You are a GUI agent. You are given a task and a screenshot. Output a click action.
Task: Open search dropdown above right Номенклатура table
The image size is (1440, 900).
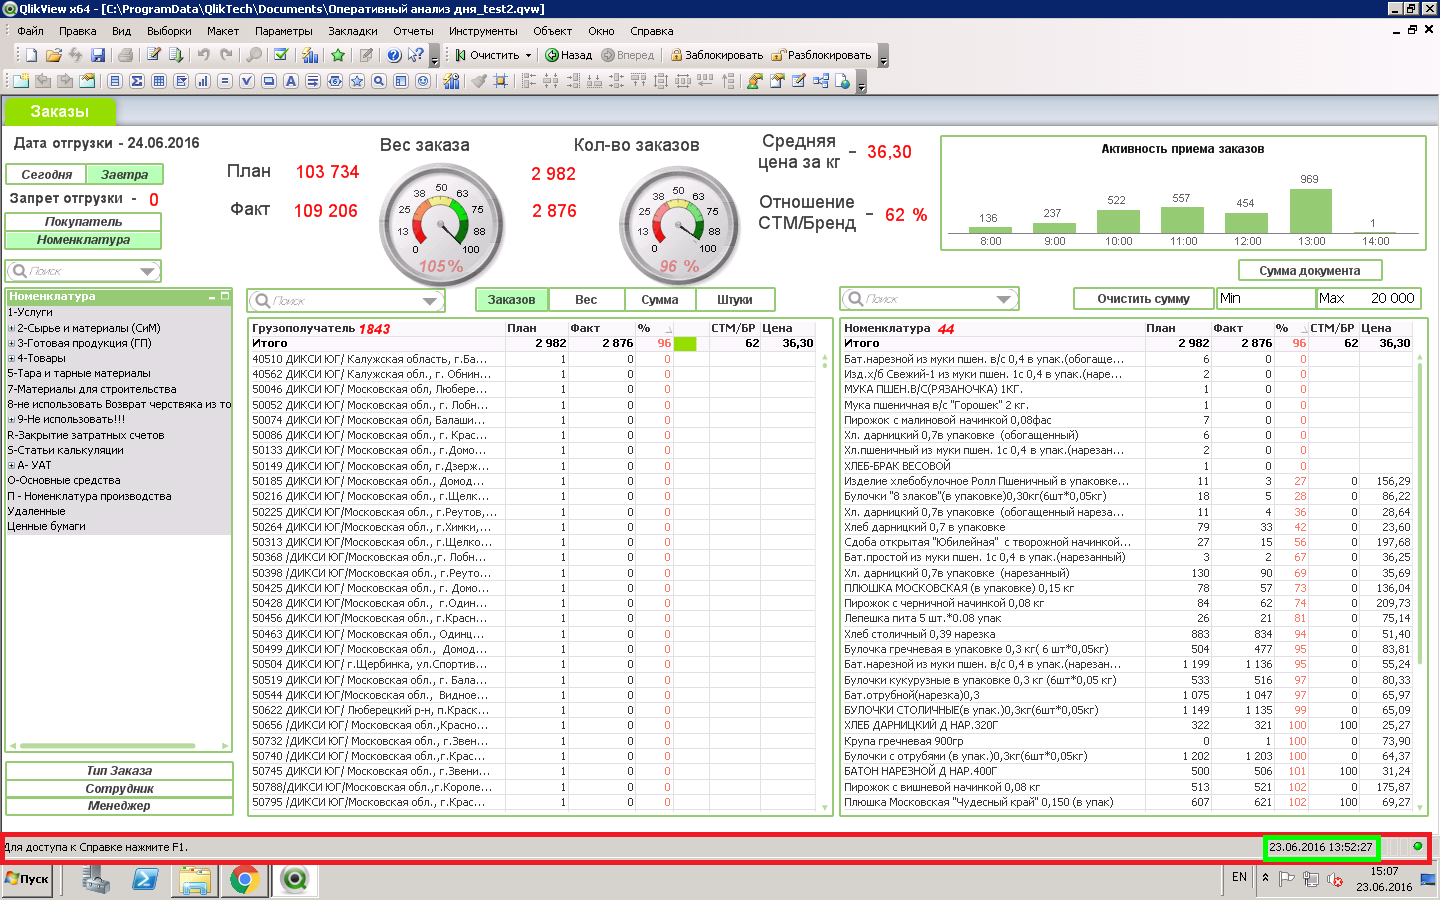click(x=1005, y=299)
